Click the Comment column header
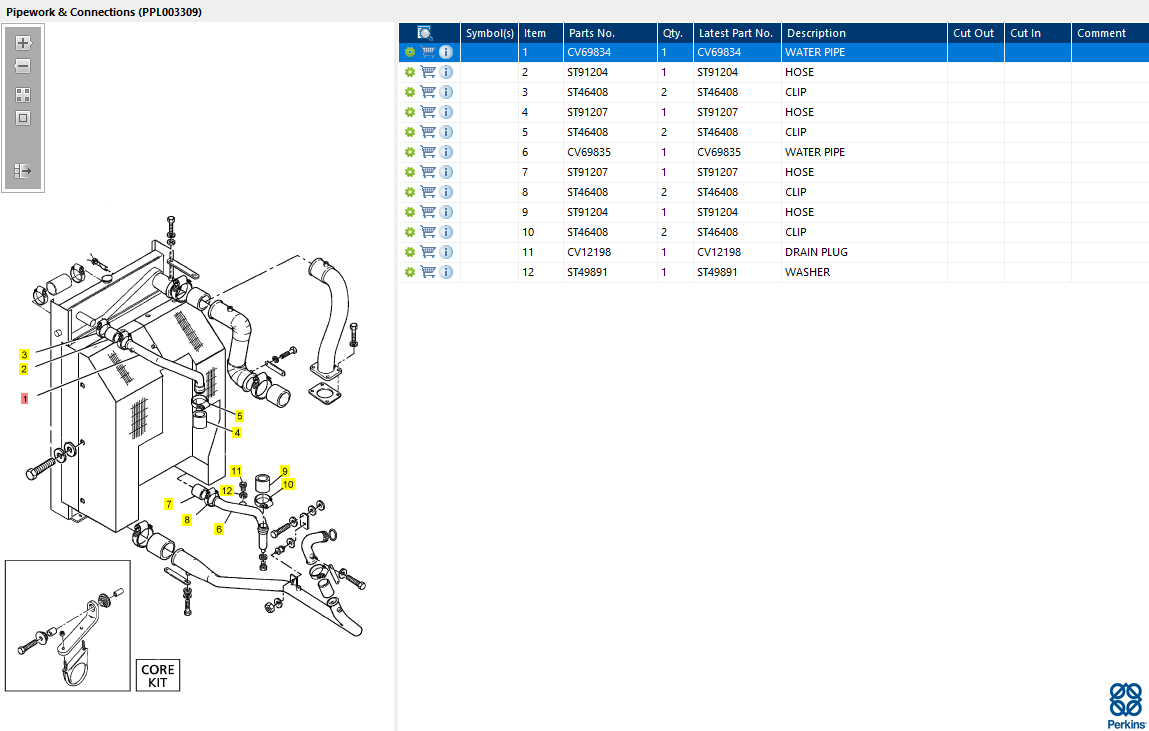 (x=1110, y=33)
